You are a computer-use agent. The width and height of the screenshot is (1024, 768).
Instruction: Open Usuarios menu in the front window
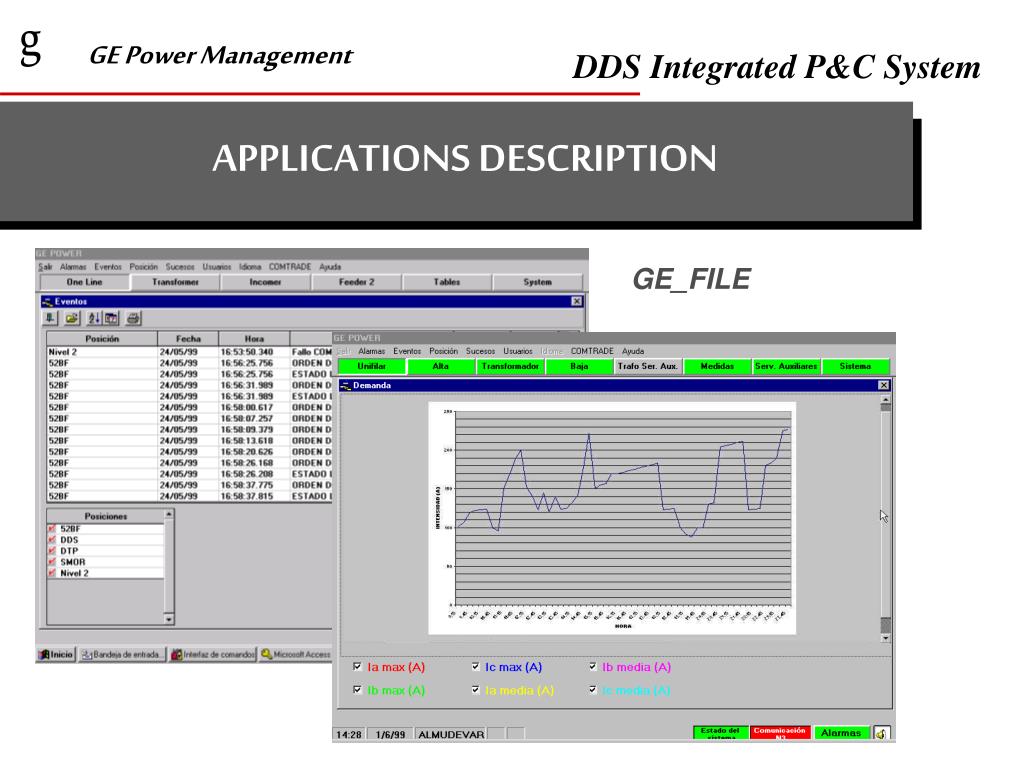(x=517, y=351)
